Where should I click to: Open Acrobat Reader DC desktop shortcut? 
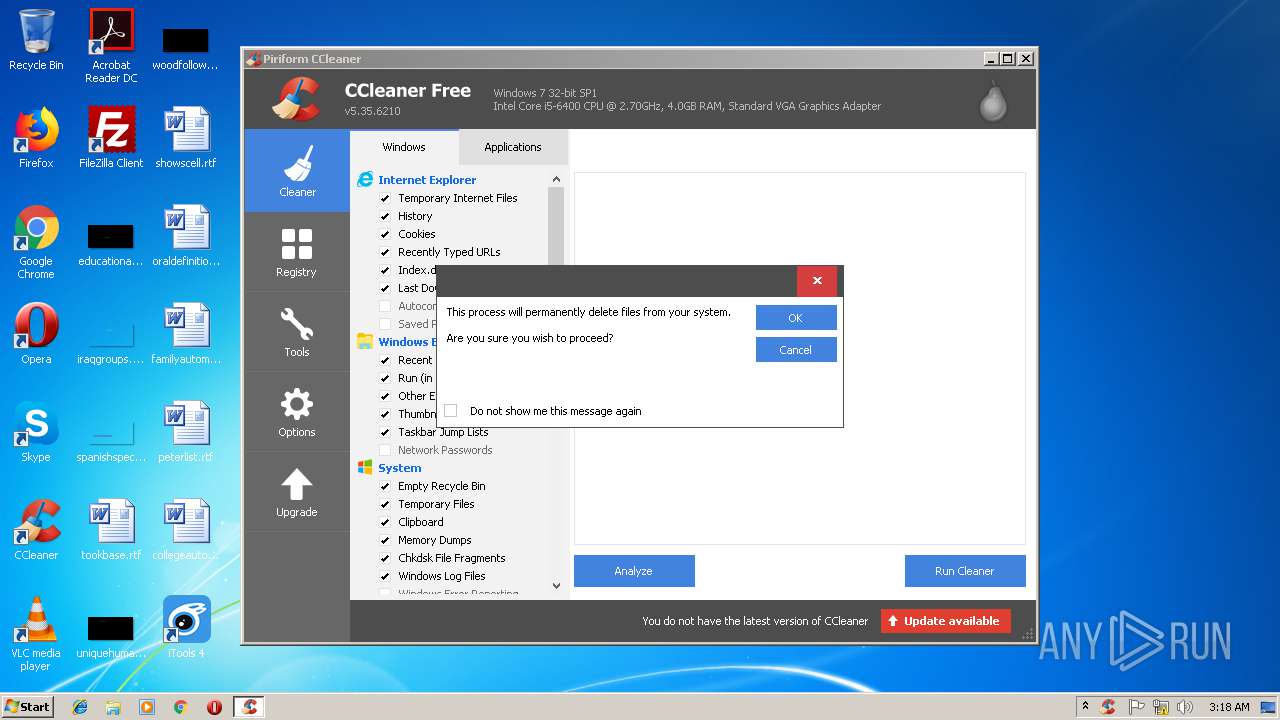point(111,46)
